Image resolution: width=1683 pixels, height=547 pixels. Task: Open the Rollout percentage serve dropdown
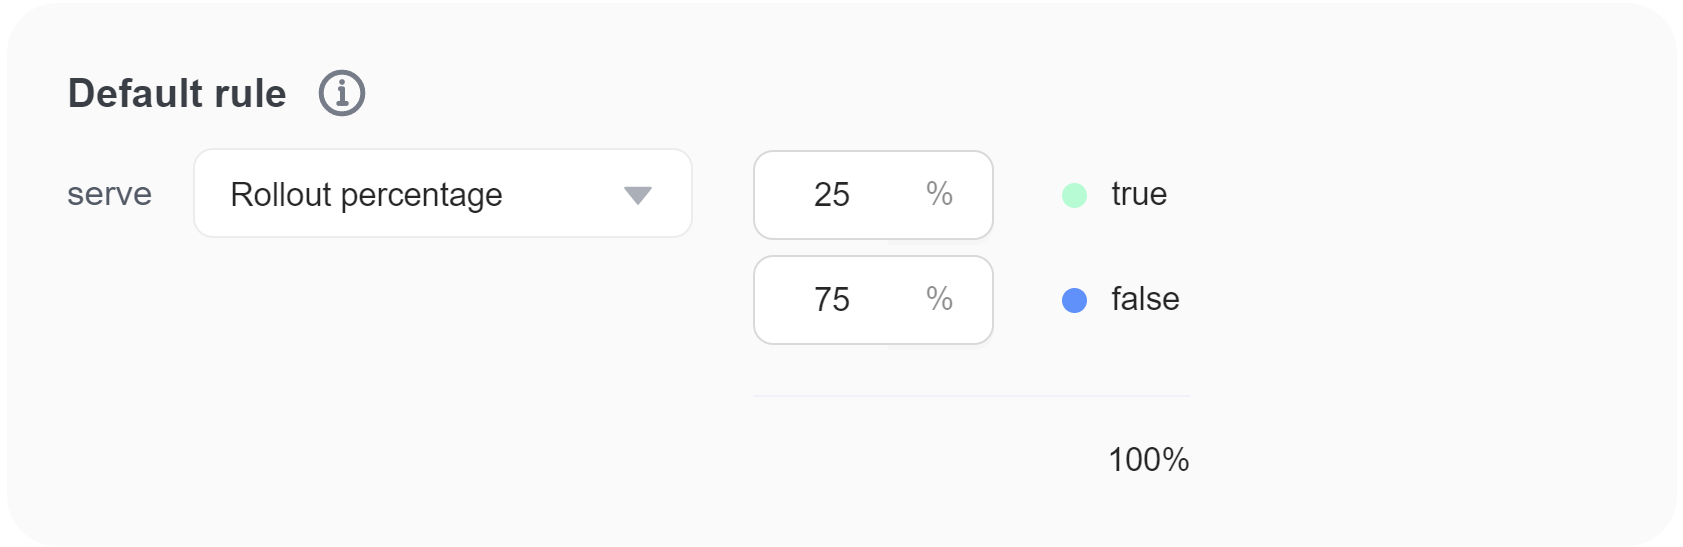click(x=442, y=194)
